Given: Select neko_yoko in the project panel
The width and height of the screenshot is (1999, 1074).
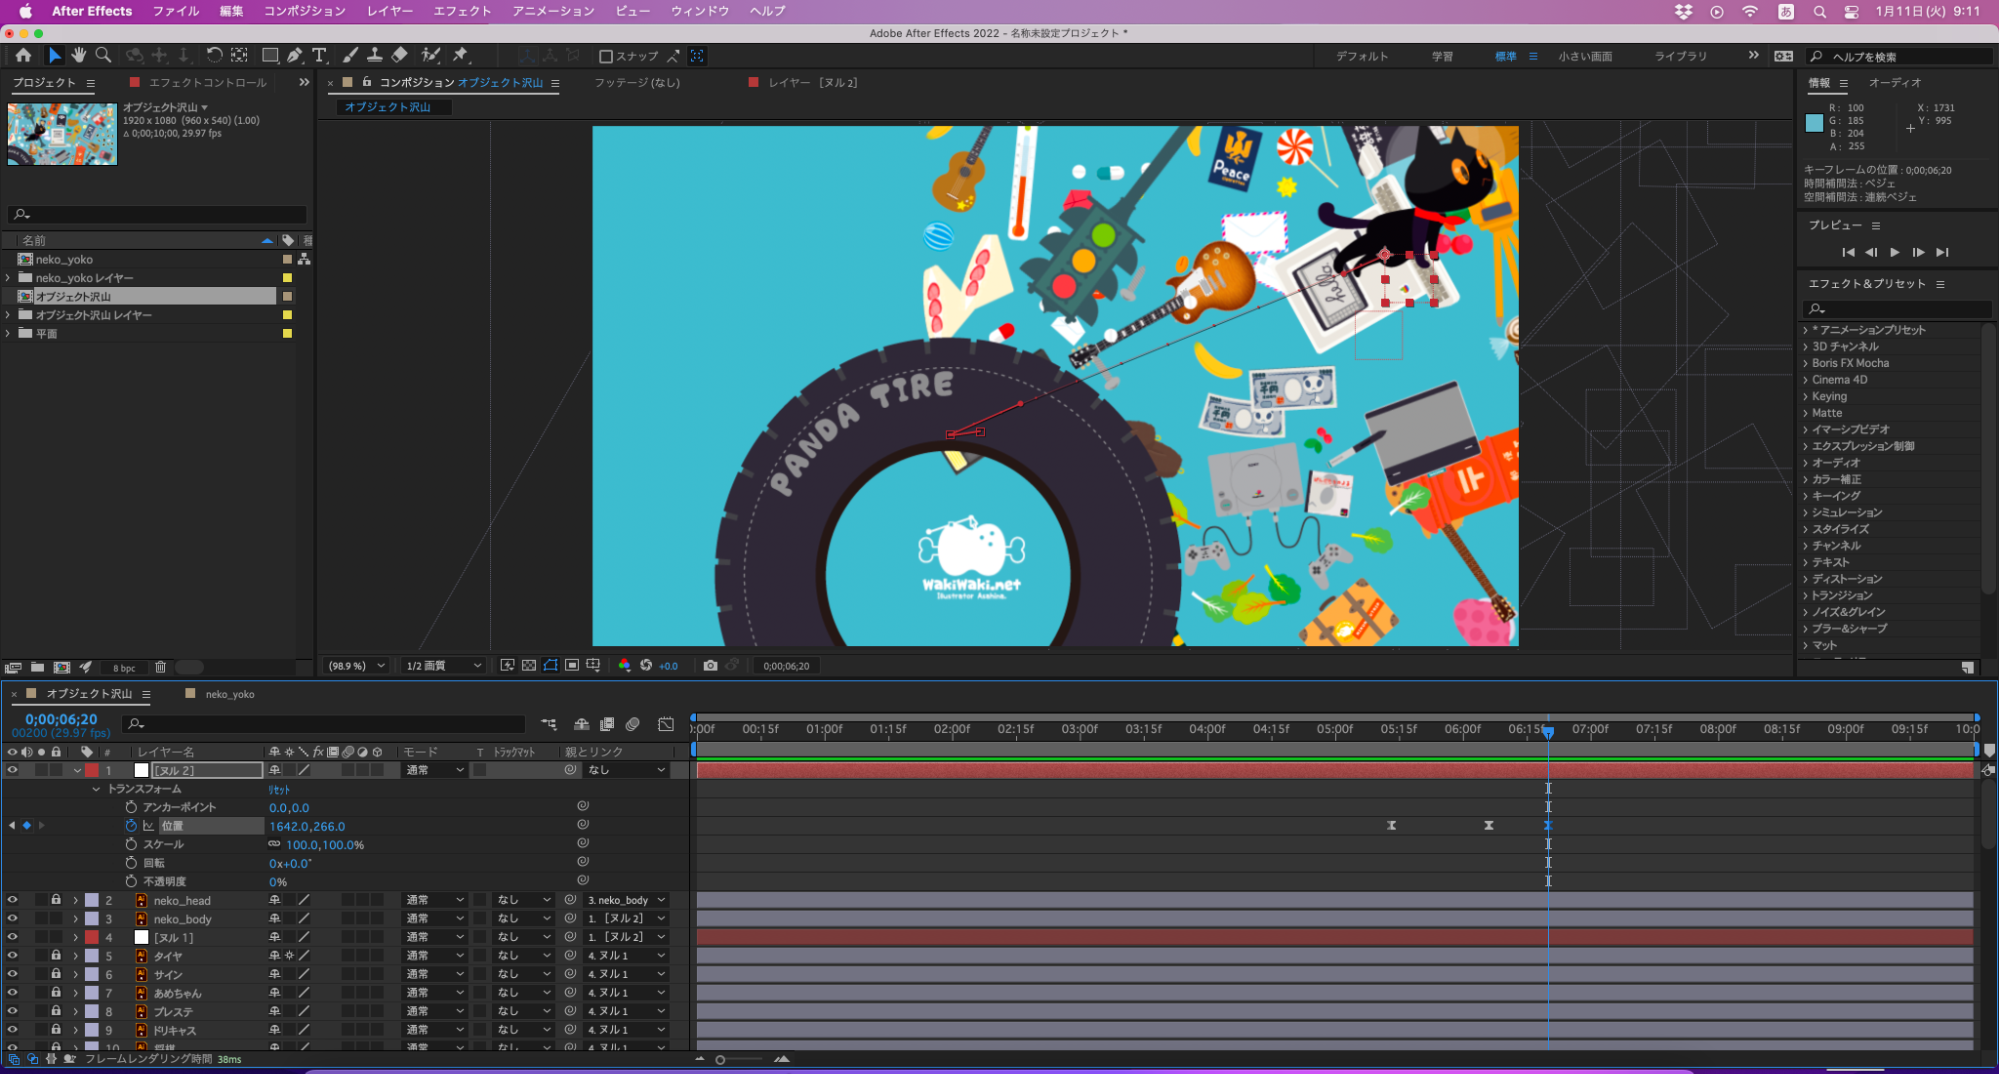Looking at the screenshot, I should (x=64, y=259).
